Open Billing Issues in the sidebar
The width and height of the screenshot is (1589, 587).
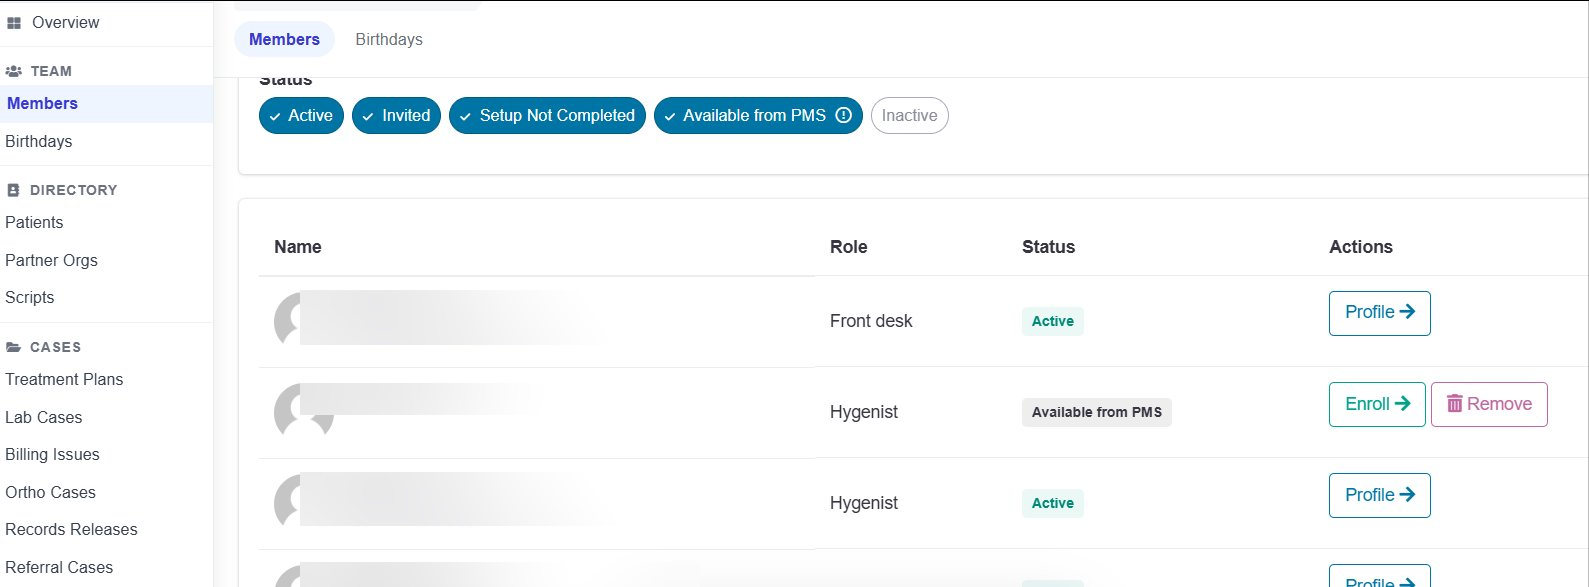52,454
